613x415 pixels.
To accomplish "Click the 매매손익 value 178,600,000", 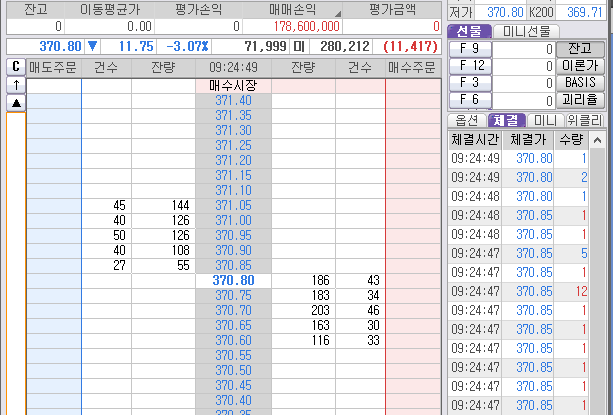I will (x=306, y=26).
